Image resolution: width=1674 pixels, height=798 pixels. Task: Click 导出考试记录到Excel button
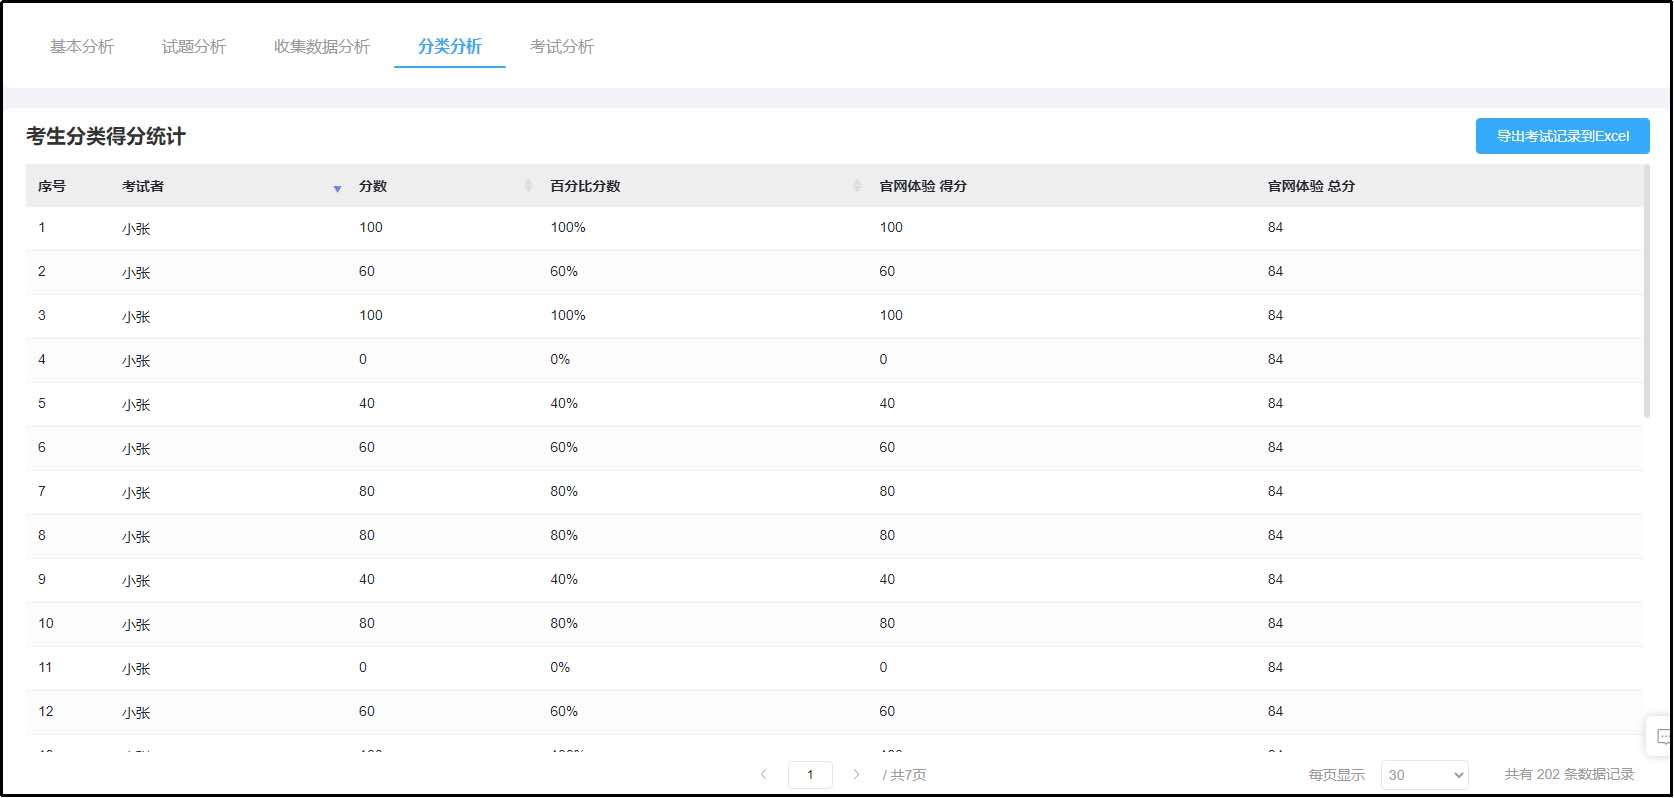pyautogui.click(x=1562, y=136)
